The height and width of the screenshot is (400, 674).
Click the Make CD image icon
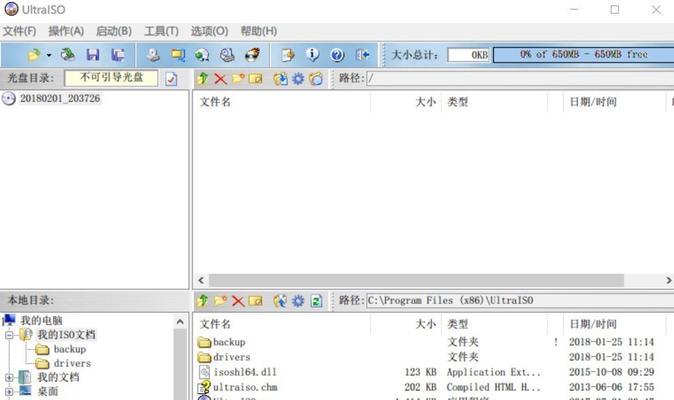(x=153, y=55)
